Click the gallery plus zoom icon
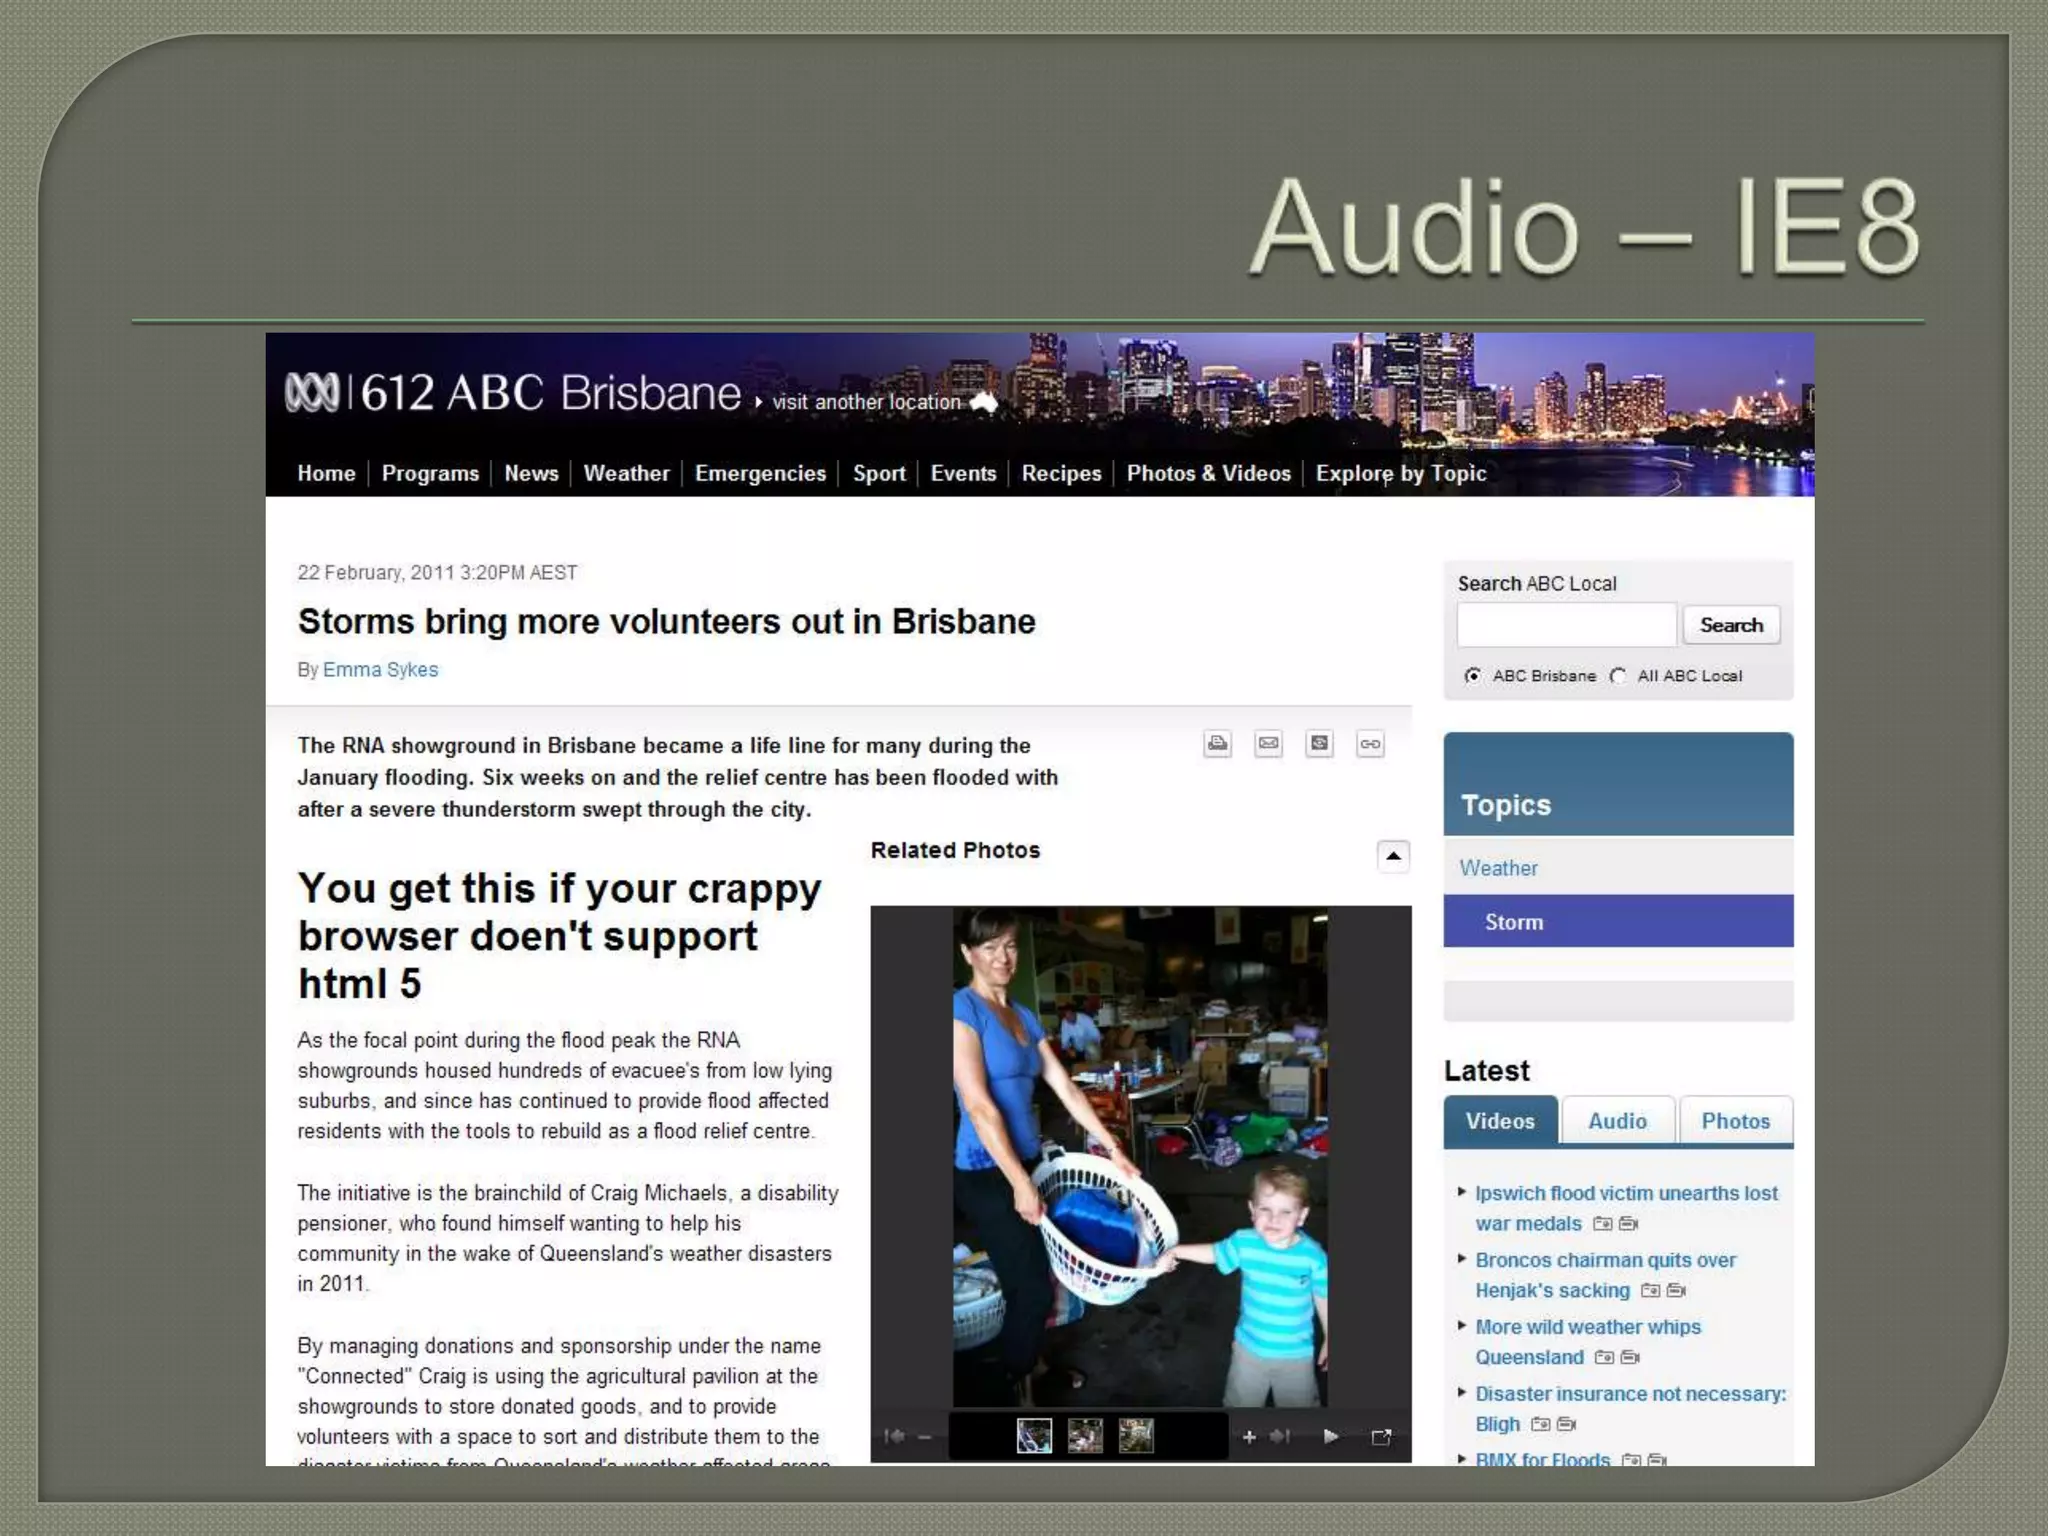2048x1536 pixels. (1249, 1437)
